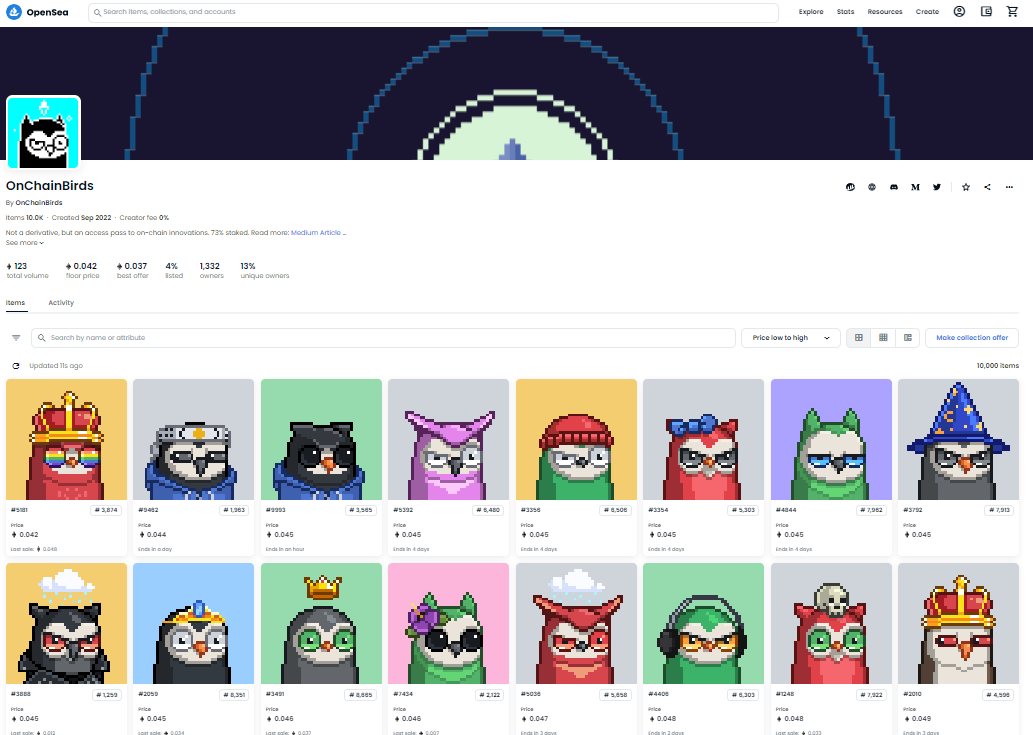Open the Etherscan chart icon link
This screenshot has height=735, width=1033.
pyautogui.click(x=851, y=187)
